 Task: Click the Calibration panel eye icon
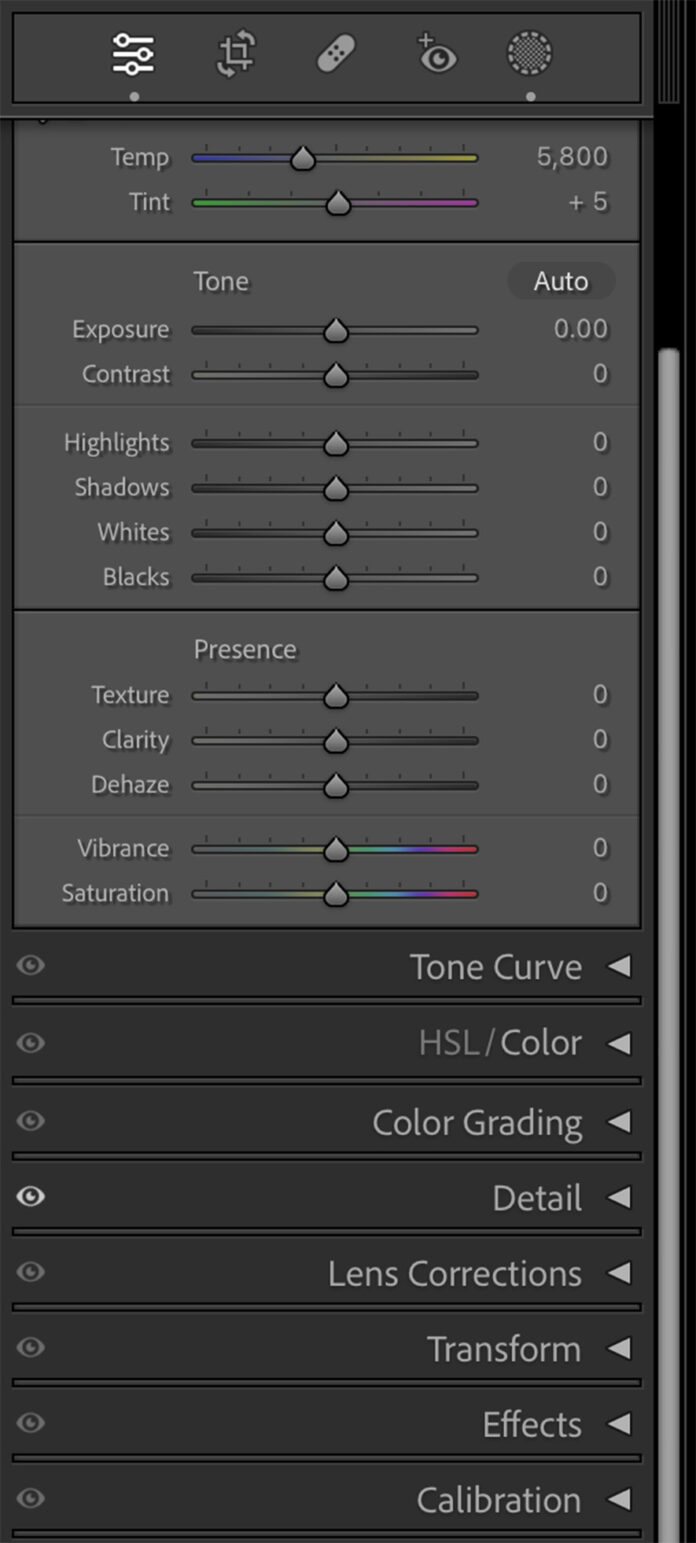[30, 1498]
